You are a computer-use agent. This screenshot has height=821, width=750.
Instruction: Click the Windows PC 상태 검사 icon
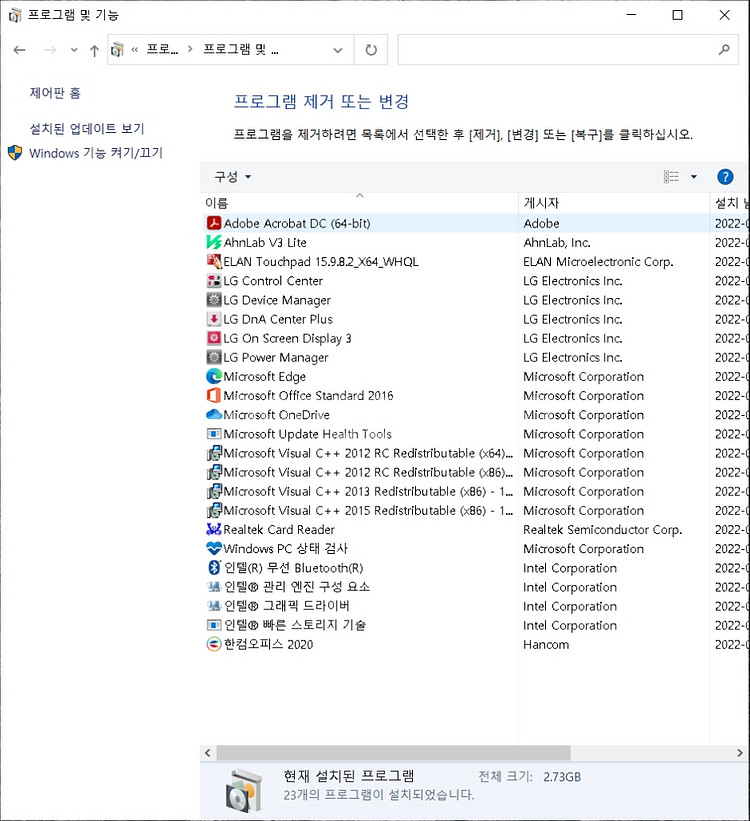214,549
